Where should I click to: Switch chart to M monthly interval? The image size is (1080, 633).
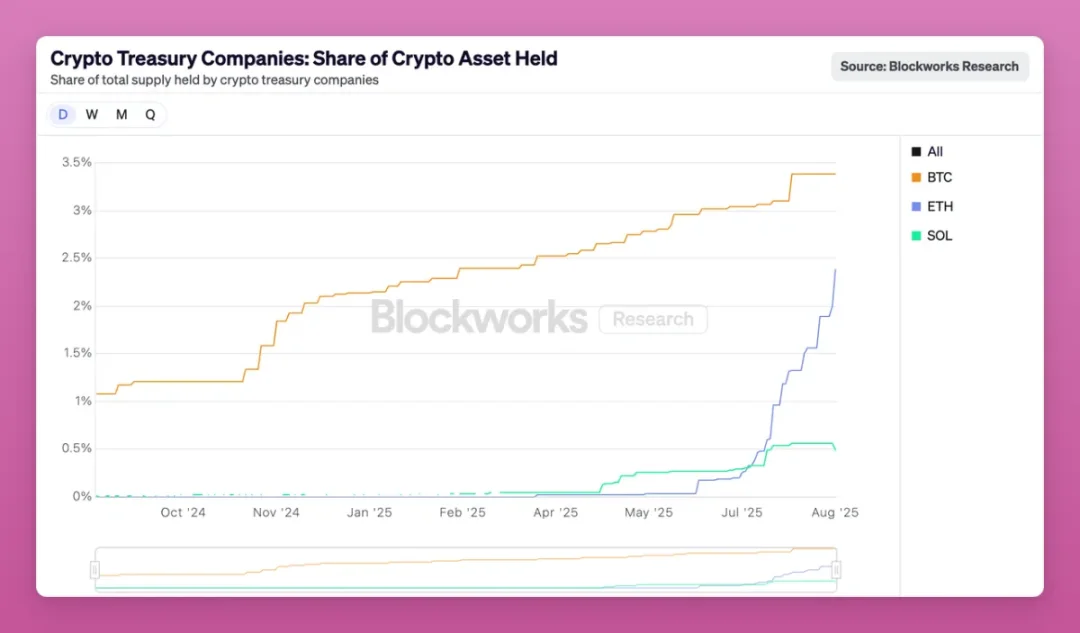121,114
